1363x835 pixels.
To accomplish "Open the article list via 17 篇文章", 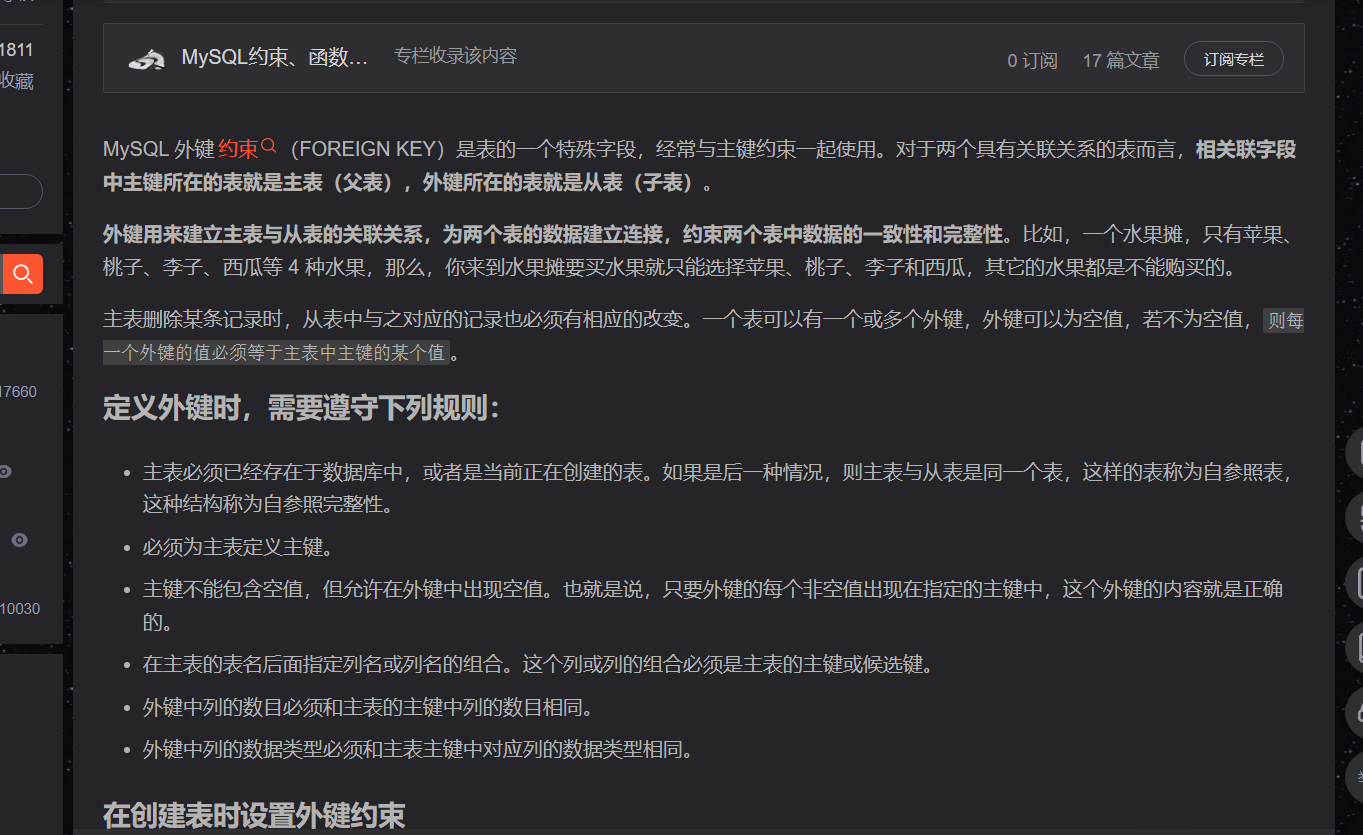I will 1121,59.
